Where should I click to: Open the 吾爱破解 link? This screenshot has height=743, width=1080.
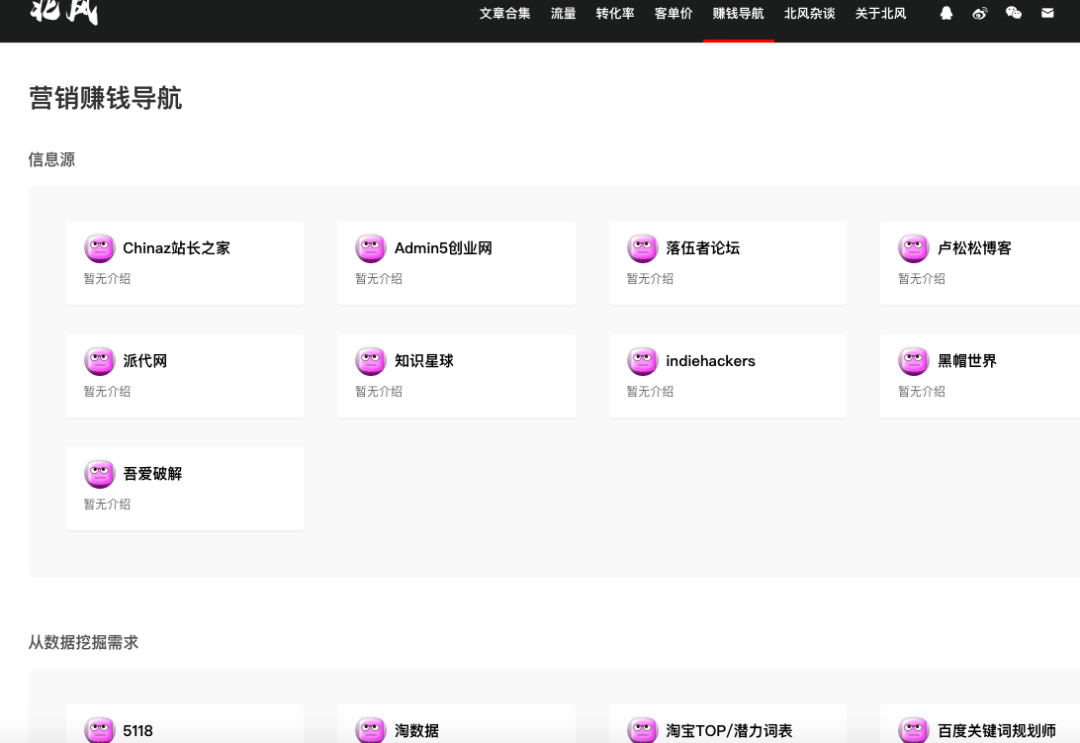click(x=152, y=474)
